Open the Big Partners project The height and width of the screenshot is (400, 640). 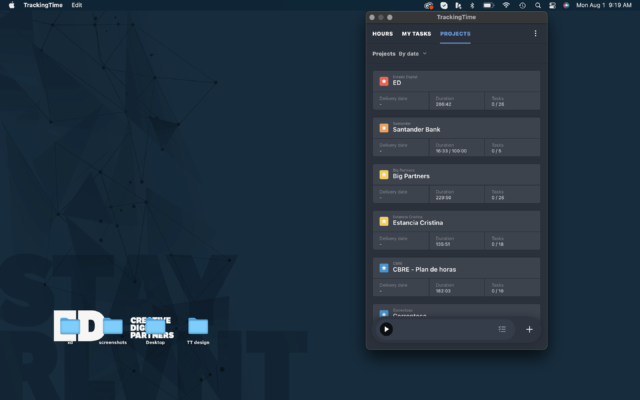456,174
